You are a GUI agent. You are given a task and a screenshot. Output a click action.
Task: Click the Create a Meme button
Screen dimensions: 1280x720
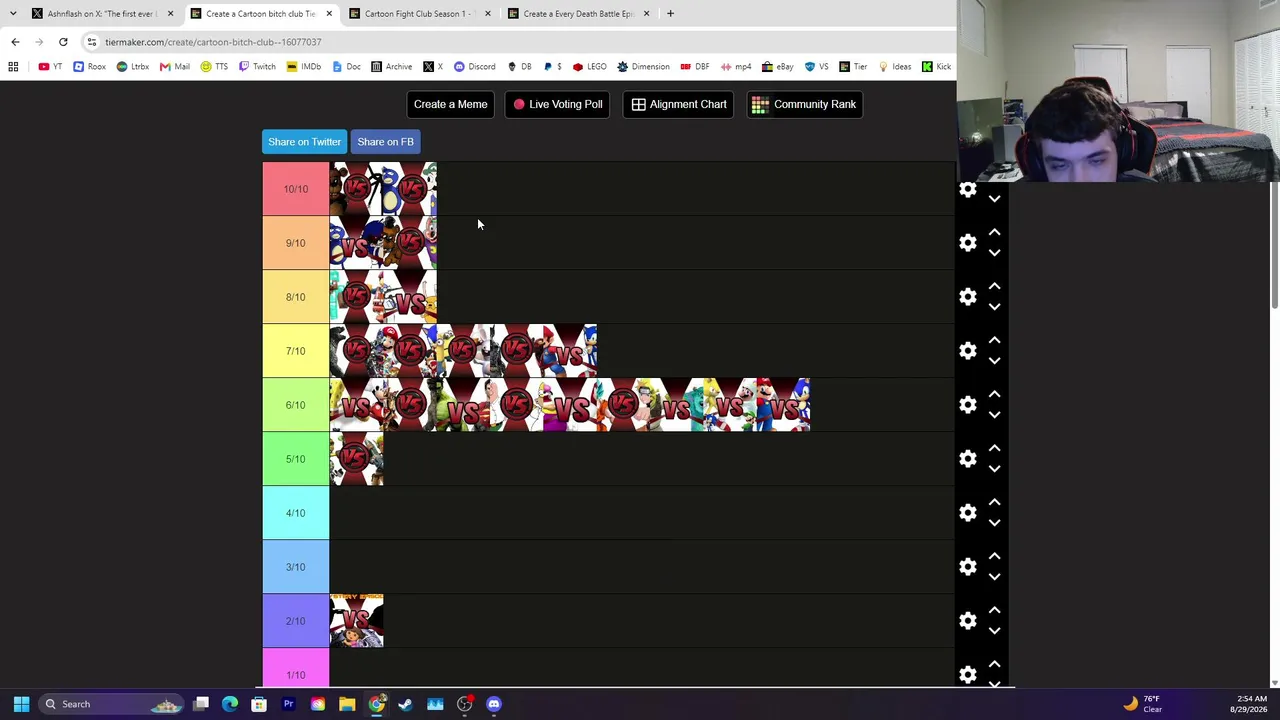(x=450, y=104)
